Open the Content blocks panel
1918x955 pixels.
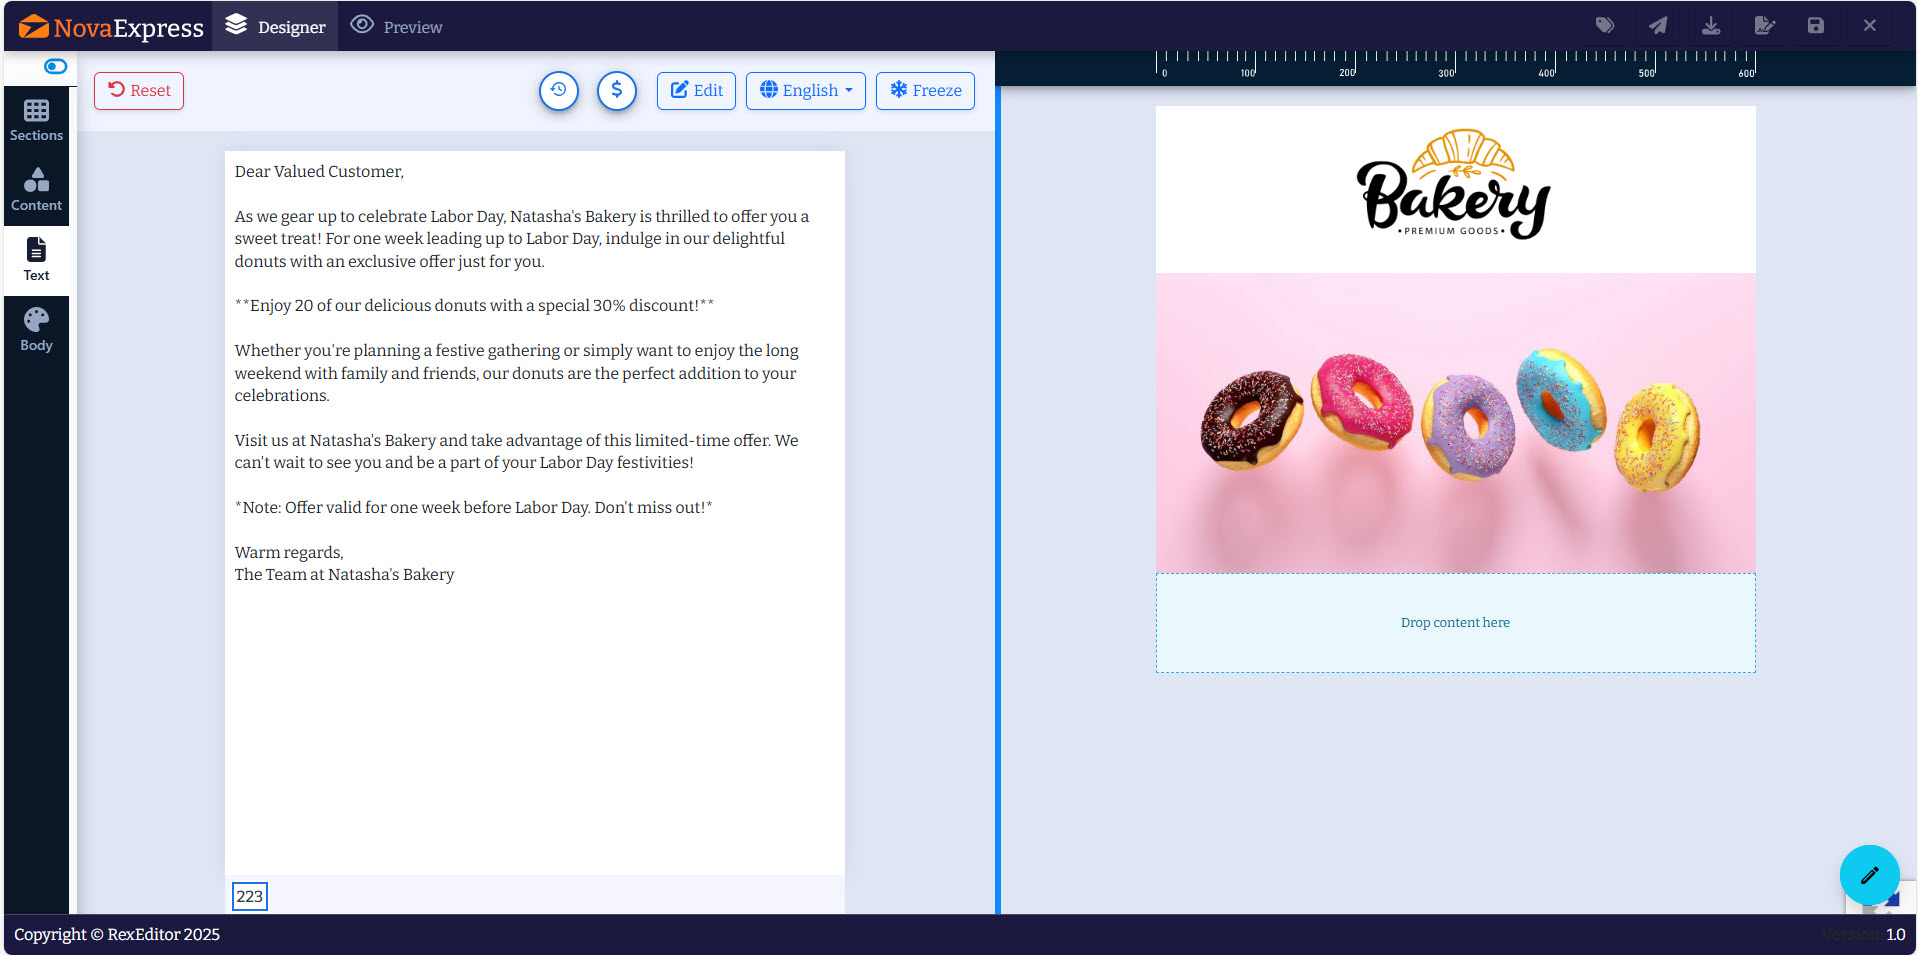point(36,190)
